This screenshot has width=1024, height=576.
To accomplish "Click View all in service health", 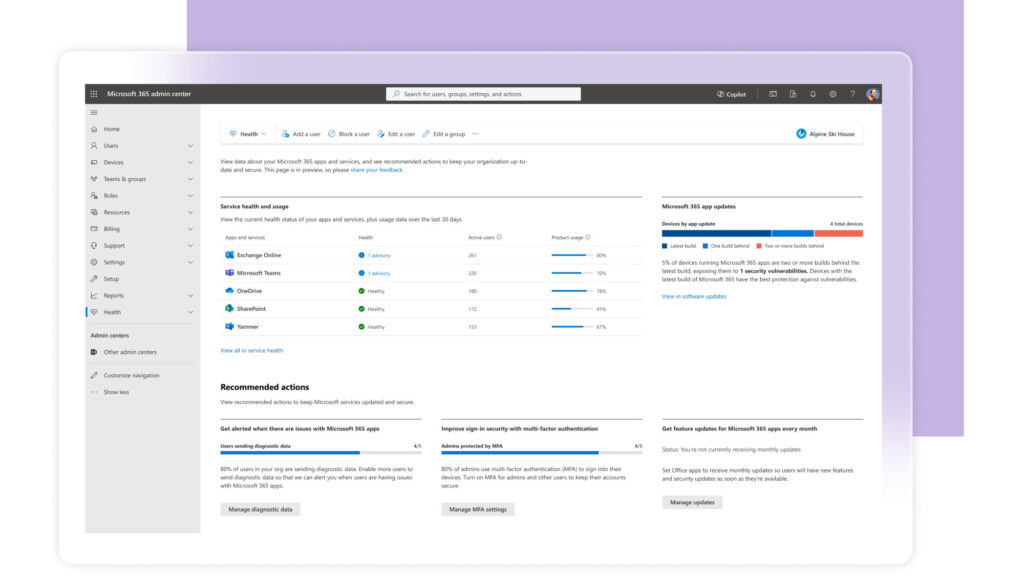I will (251, 350).
